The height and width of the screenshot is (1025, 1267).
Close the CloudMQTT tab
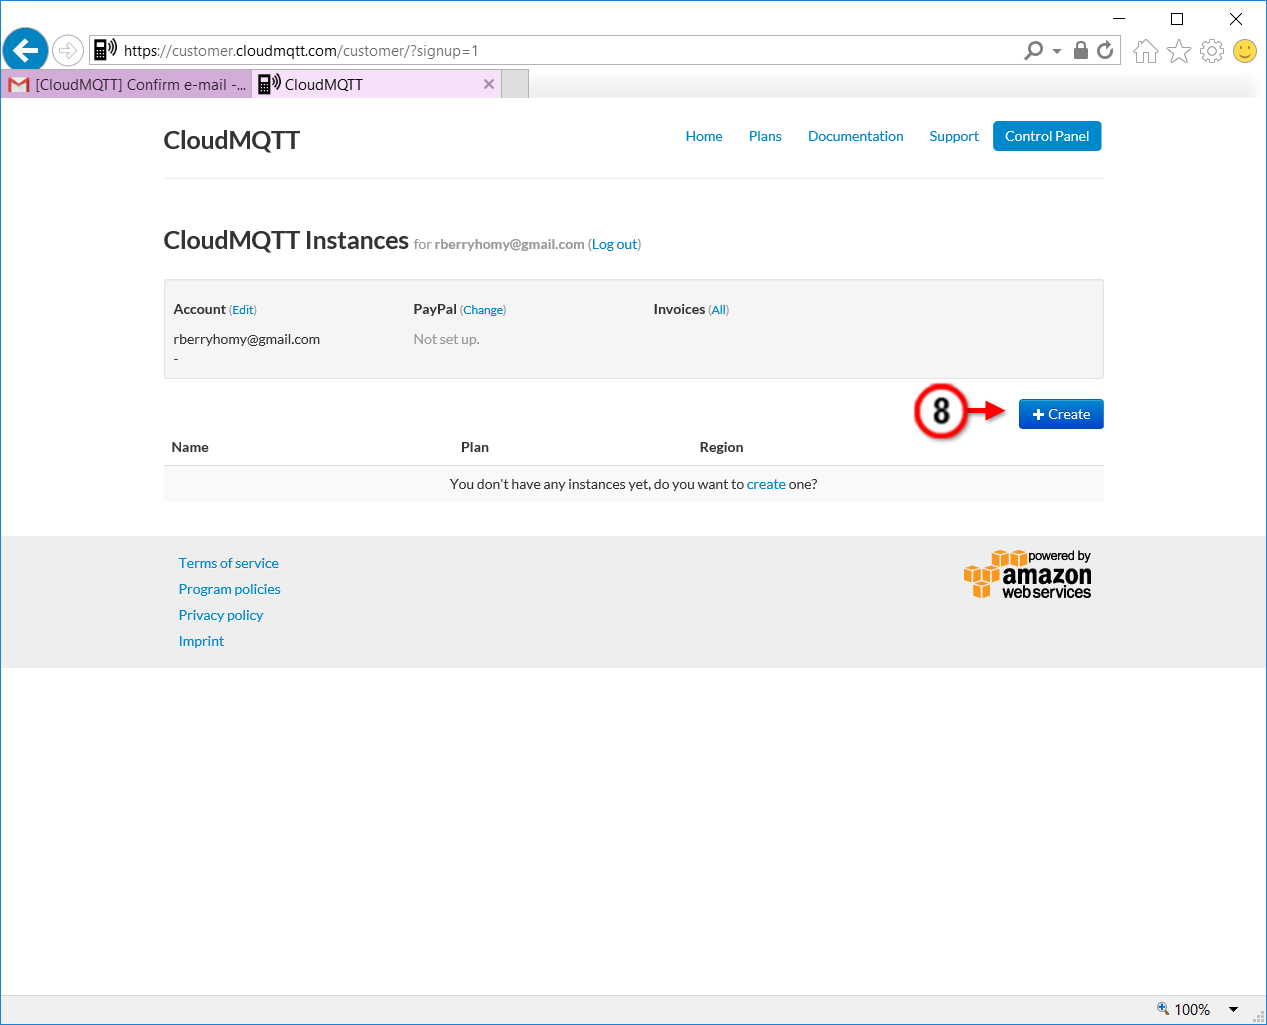tap(489, 84)
